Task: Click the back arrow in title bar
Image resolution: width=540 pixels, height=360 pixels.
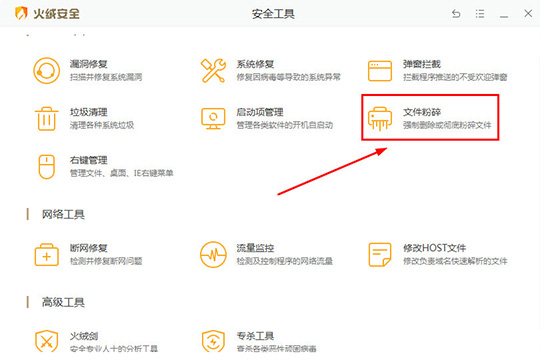Action: pyautogui.click(x=456, y=14)
